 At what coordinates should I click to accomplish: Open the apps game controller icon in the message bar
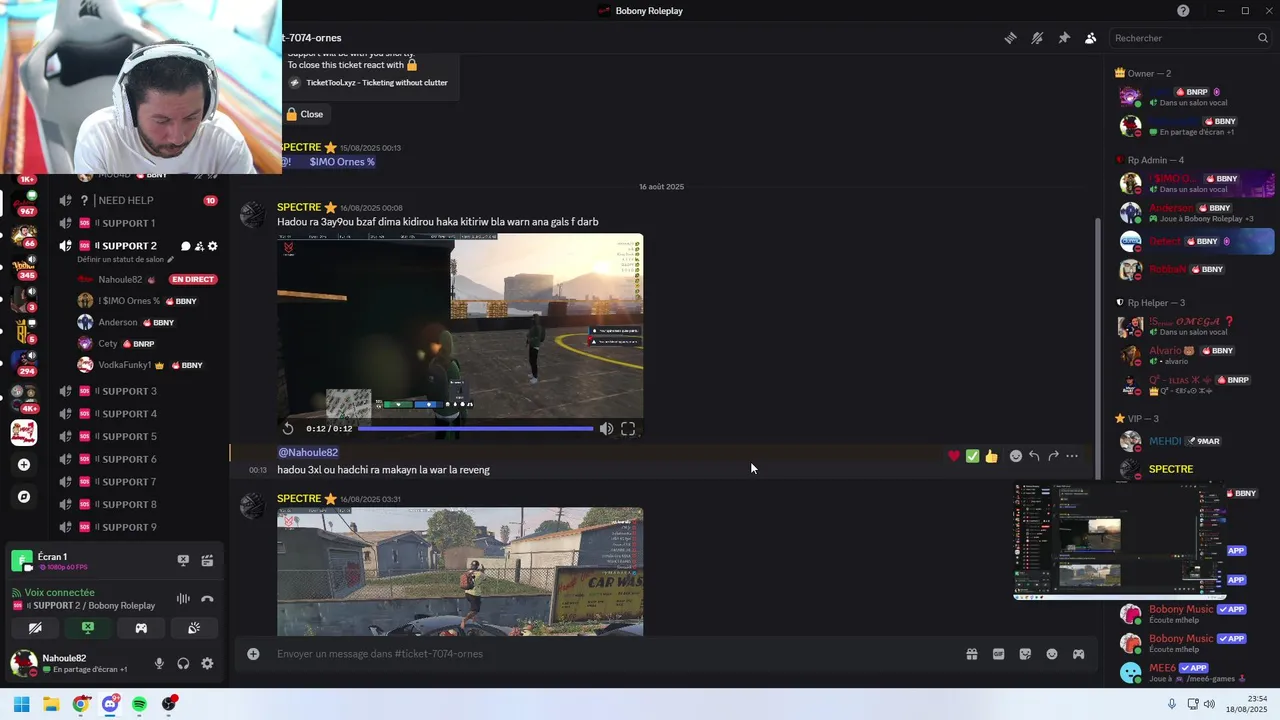[1079, 654]
